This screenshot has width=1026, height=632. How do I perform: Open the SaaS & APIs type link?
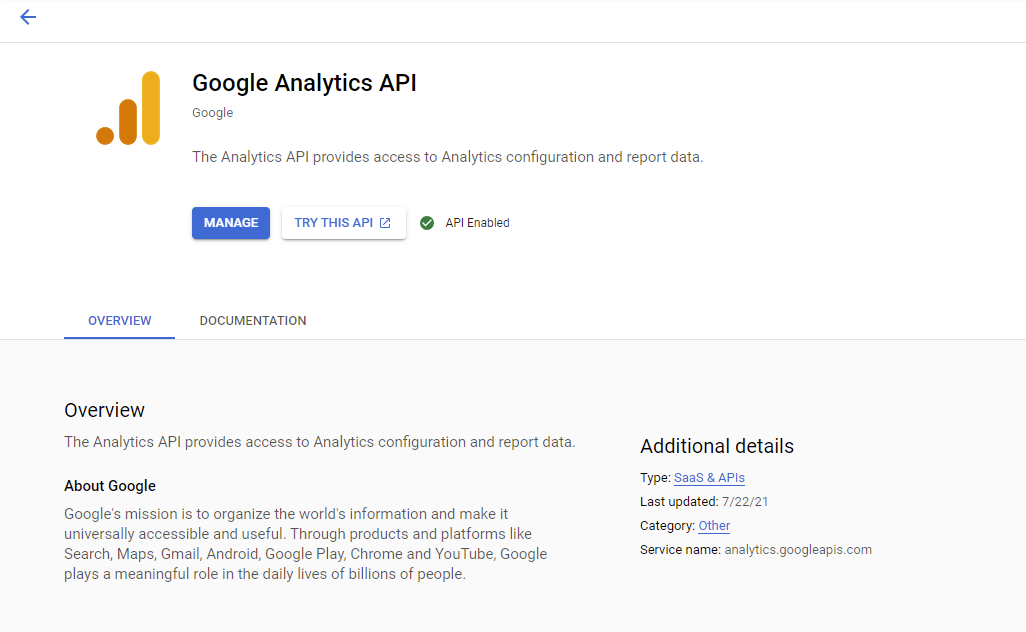pyautogui.click(x=709, y=478)
